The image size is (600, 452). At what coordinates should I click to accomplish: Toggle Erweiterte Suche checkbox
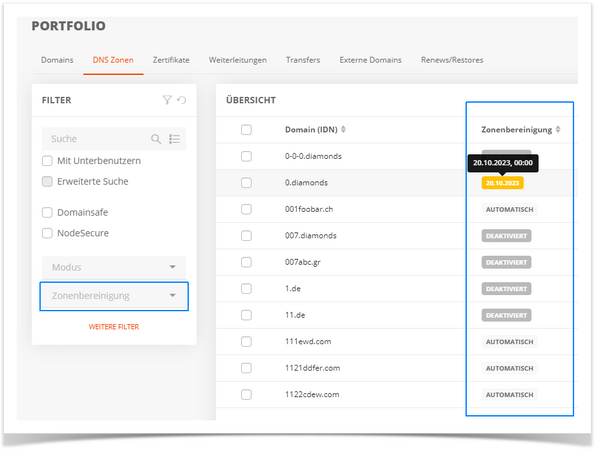tap(47, 181)
